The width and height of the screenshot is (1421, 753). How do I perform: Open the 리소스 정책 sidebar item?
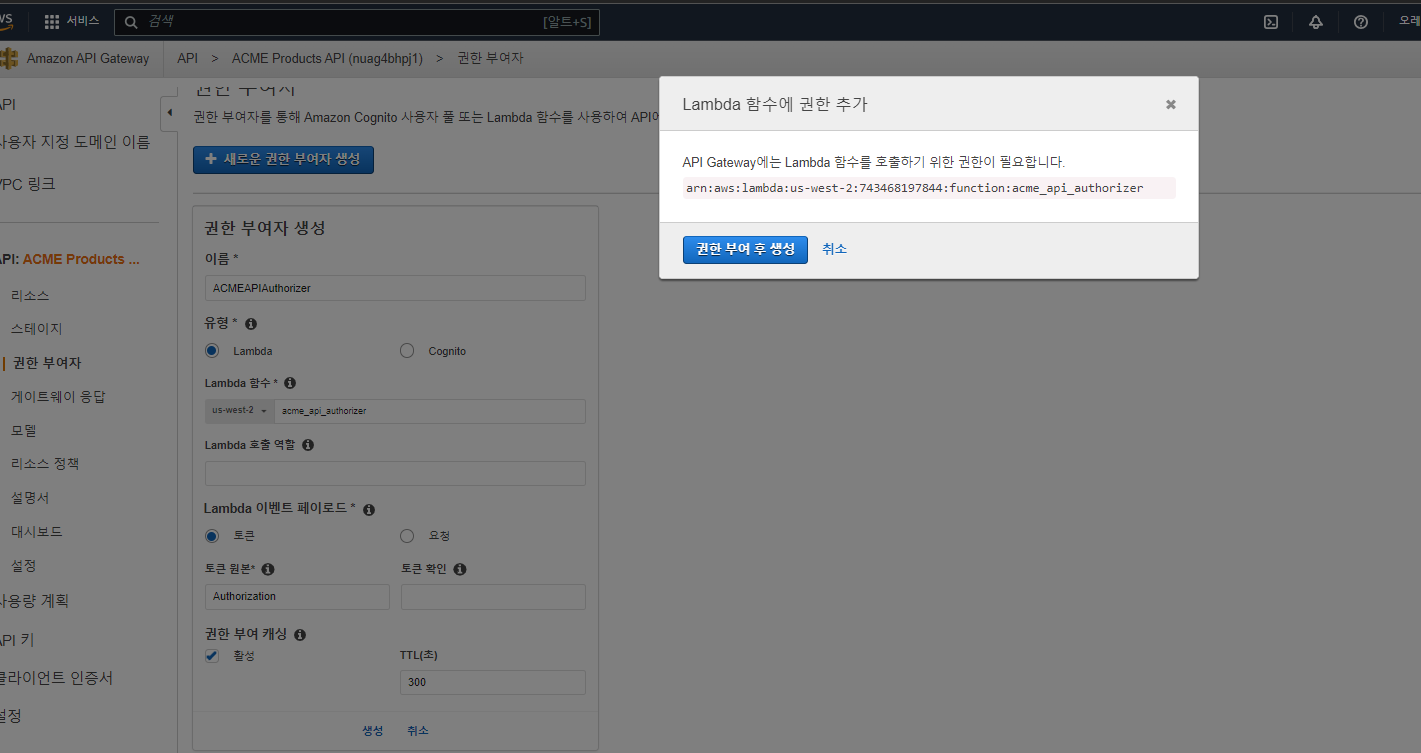click(45, 464)
